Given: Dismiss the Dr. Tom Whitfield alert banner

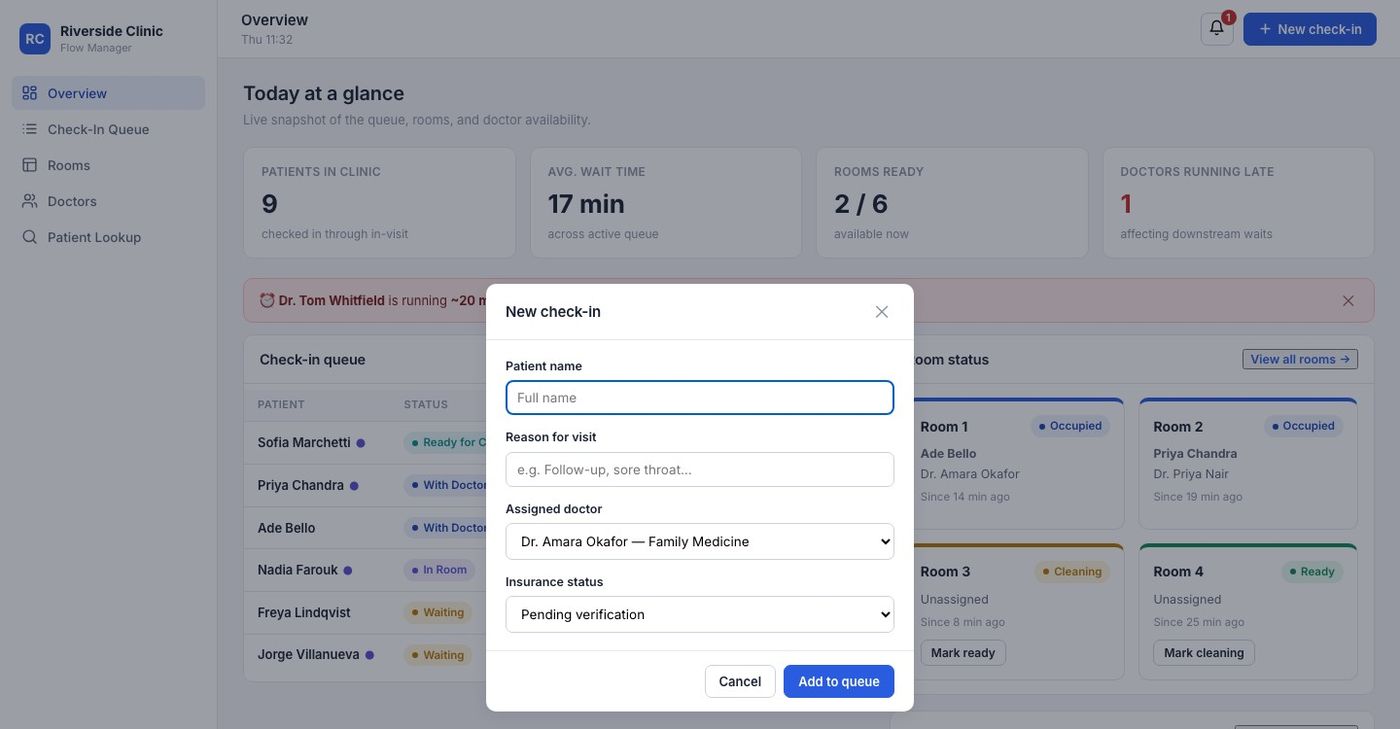Looking at the screenshot, I should pos(1348,300).
